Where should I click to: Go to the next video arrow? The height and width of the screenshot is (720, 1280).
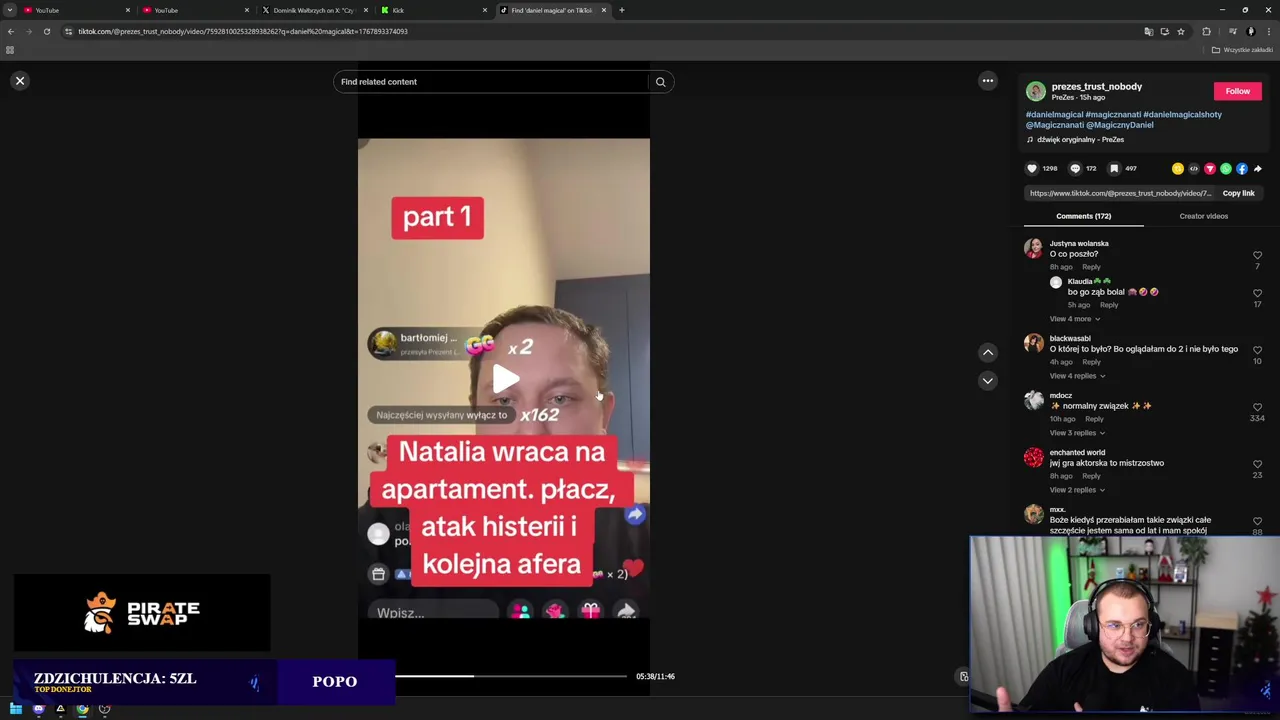click(x=988, y=380)
